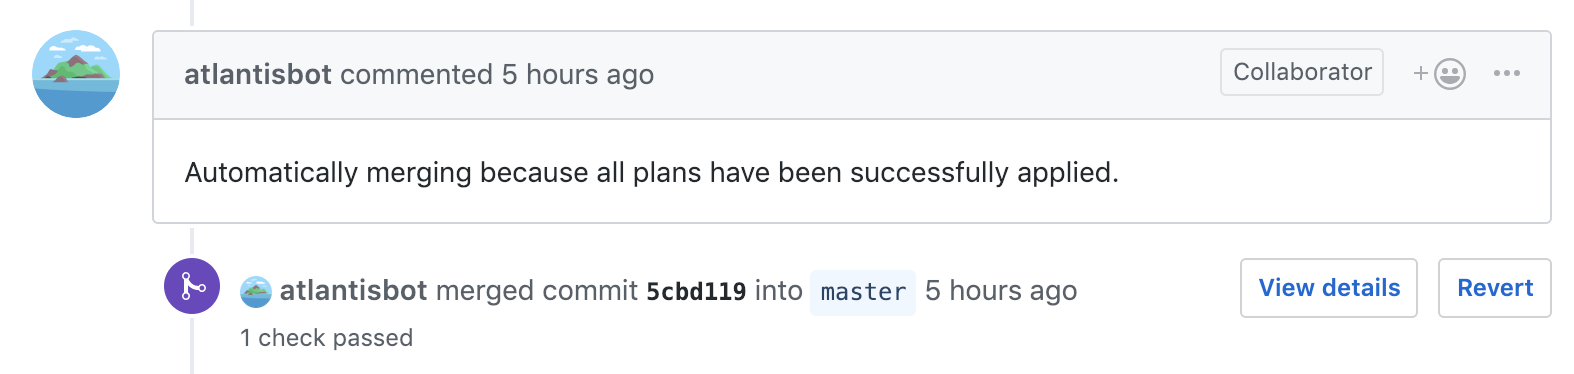Image resolution: width=1574 pixels, height=374 pixels.
Task: Add a reaction with the smiley icon
Action: coord(1439,73)
